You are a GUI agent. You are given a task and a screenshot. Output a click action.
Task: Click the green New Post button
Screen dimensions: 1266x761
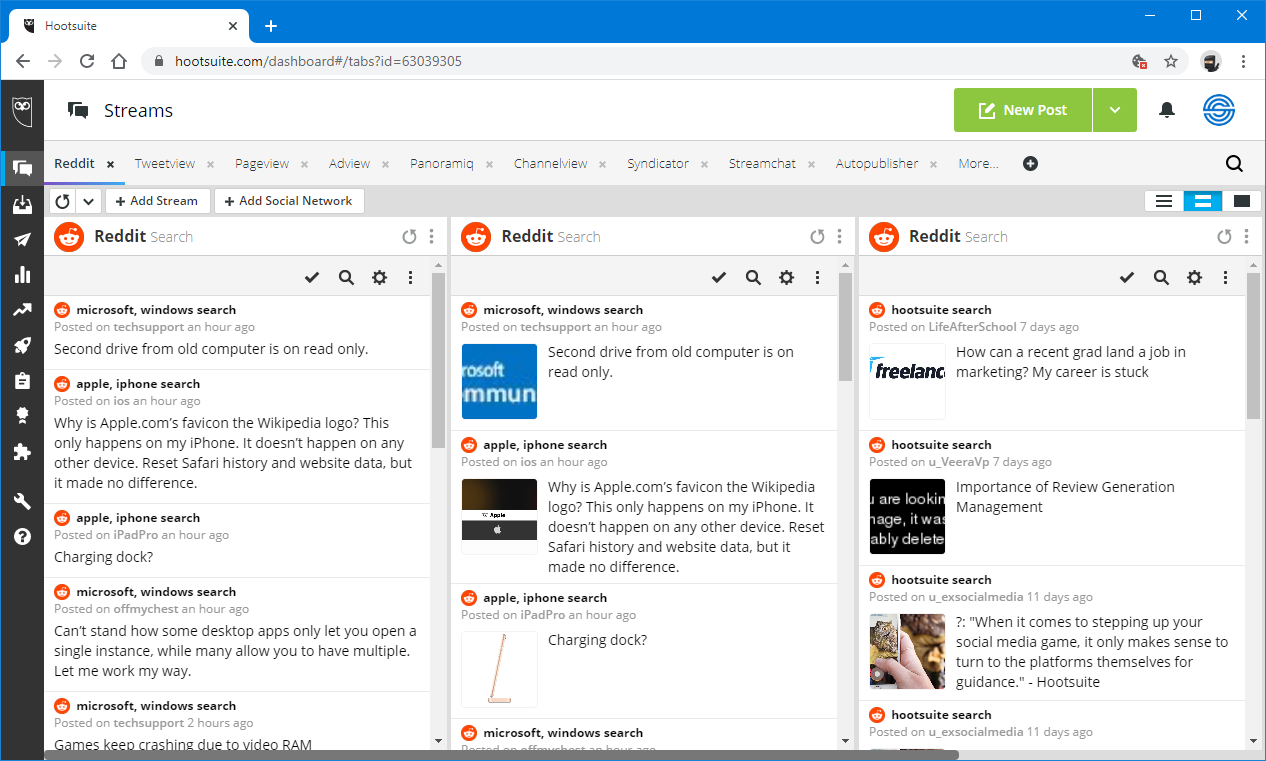point(1022,110)
